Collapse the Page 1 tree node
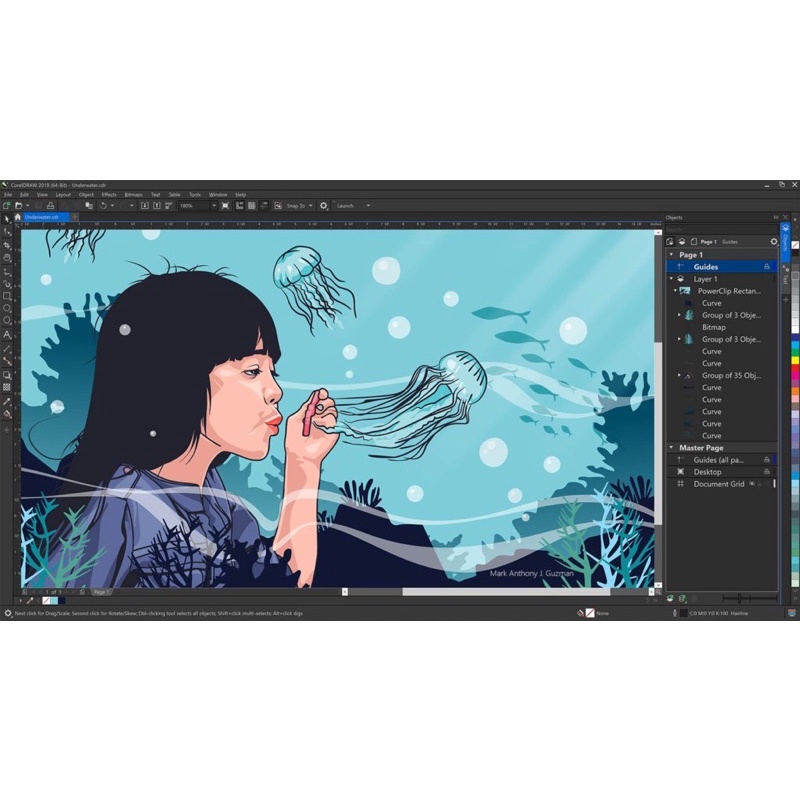Screen dimensions: 800x800 pos(671,254)
